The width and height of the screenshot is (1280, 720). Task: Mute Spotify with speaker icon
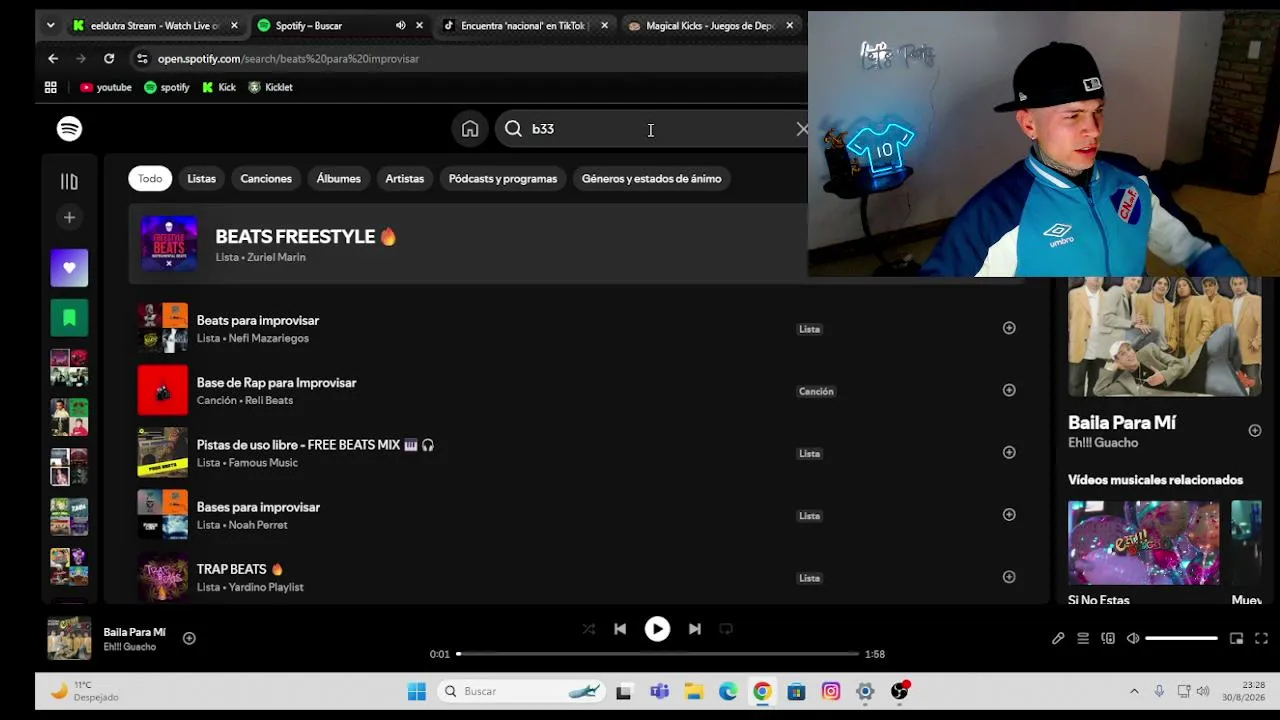coord(1133,638)
